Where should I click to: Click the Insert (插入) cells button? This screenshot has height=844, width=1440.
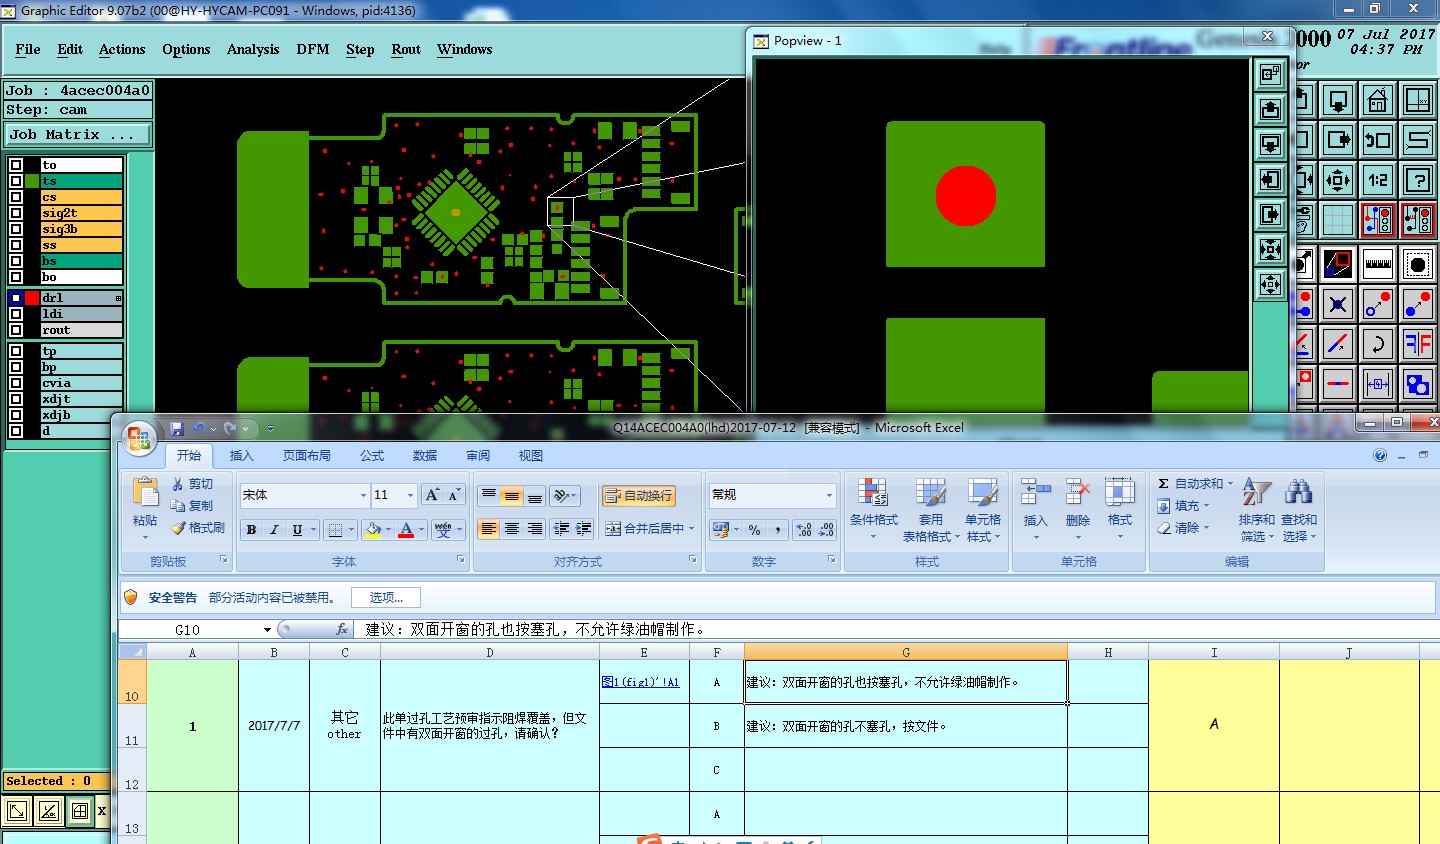1035,509
